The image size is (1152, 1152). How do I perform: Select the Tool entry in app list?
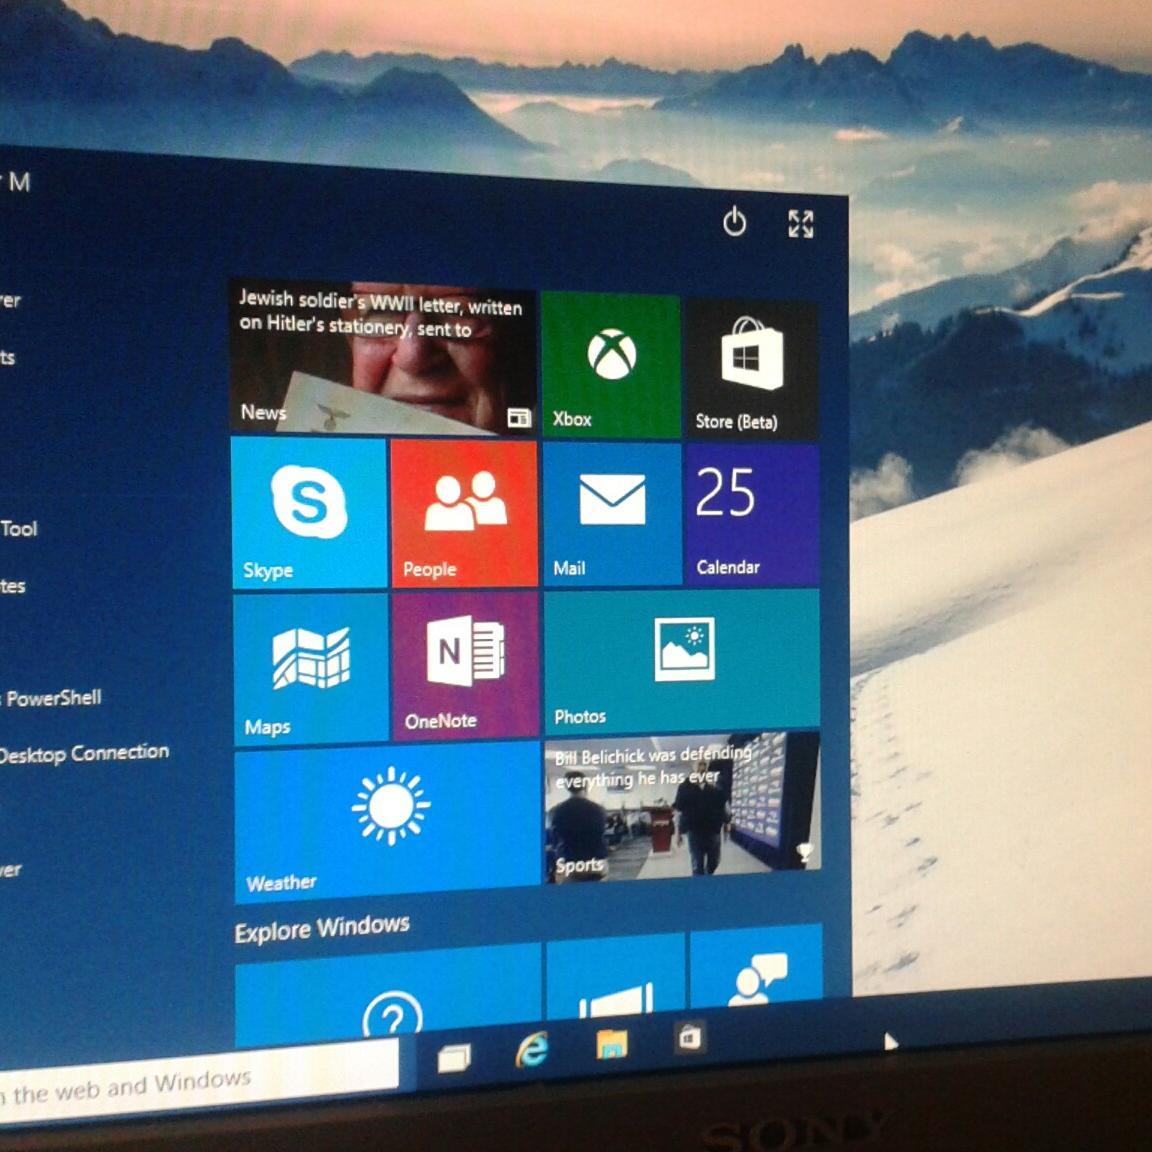18,528
